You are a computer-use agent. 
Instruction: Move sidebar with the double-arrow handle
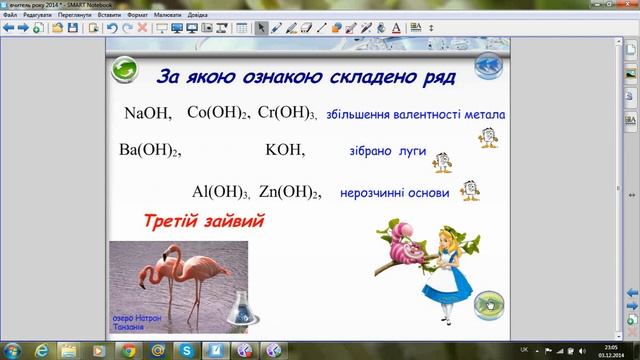click(x=631, y=195)
